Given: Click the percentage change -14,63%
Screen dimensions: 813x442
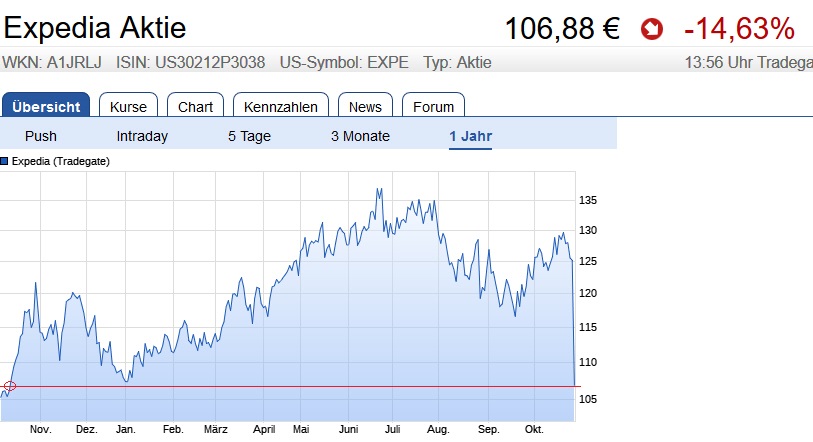Looking at the screenshot, I should coord(739,29).
